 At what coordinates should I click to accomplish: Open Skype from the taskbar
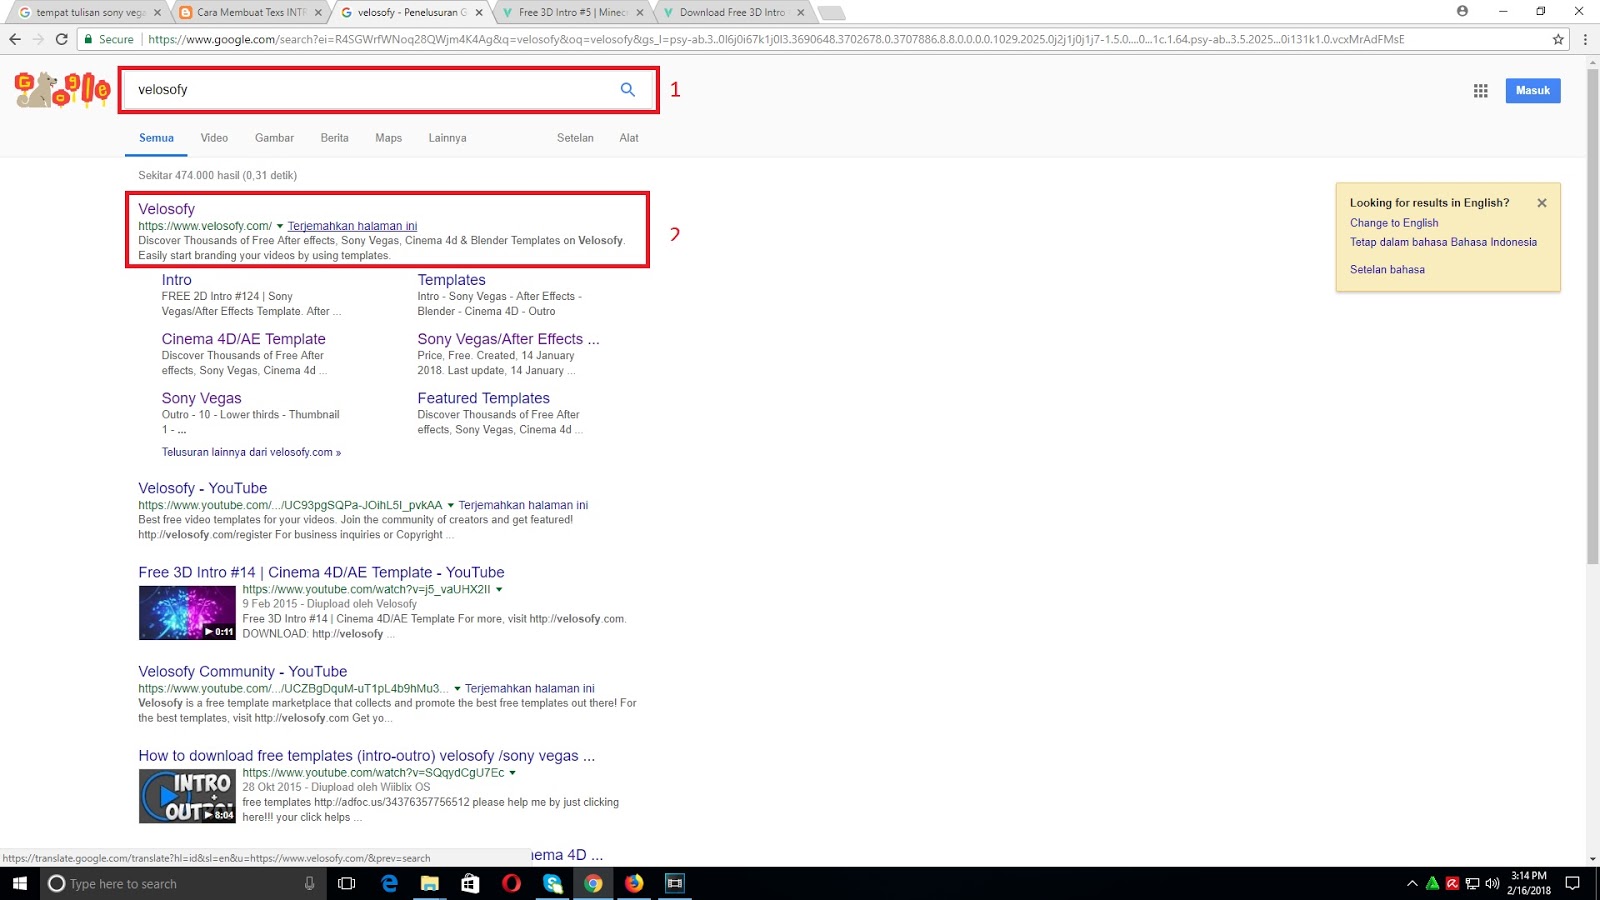552,884
